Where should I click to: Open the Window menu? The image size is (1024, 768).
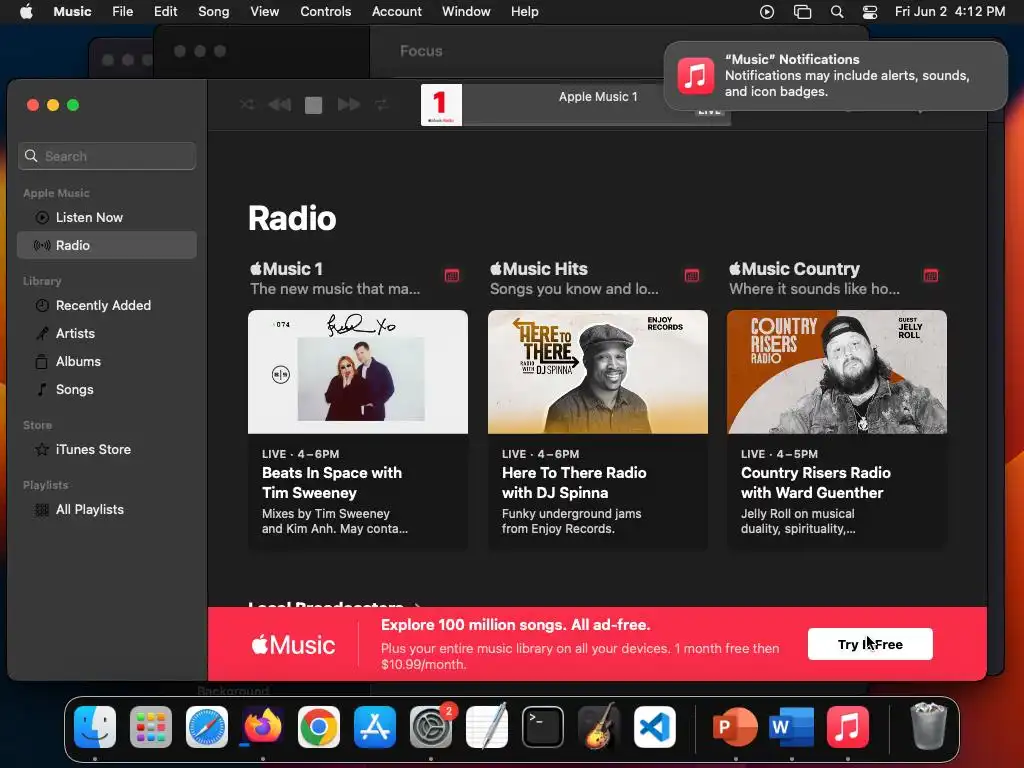(x=466, y=12)
